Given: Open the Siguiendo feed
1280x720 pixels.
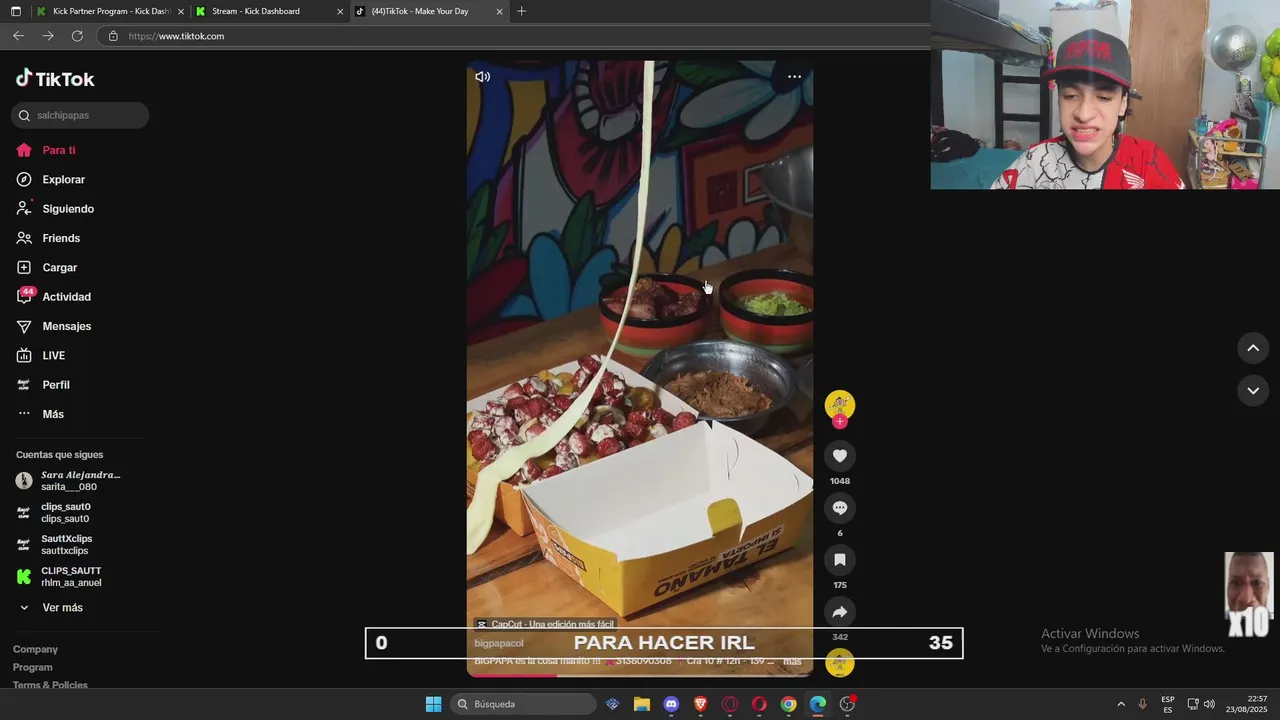Looking at the screenshot, I should (55, 209).
